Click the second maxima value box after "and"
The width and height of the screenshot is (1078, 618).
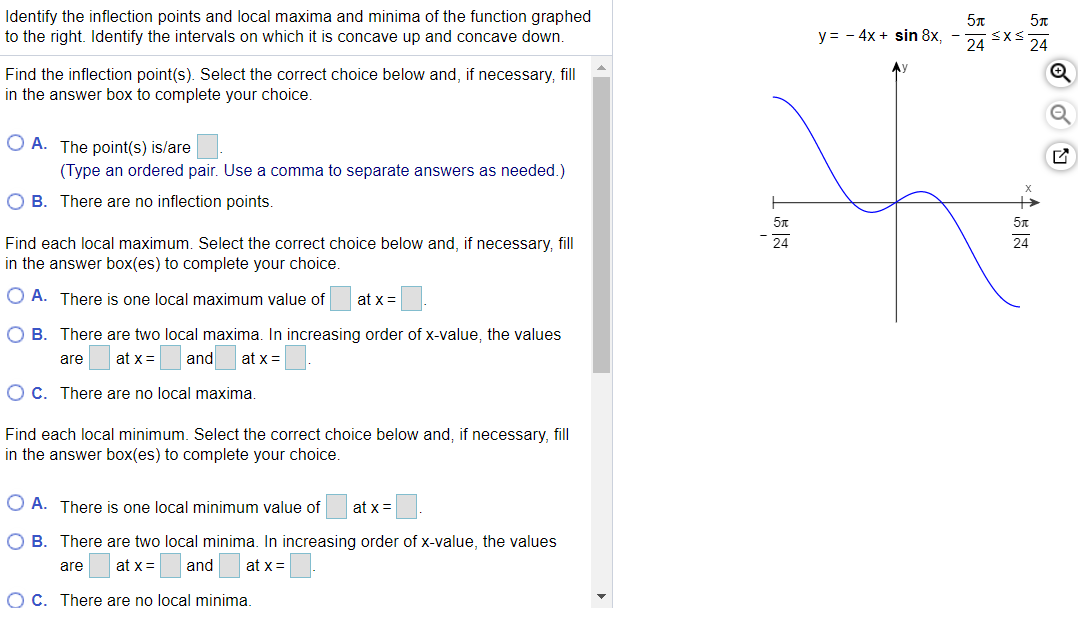click(224, 357)
